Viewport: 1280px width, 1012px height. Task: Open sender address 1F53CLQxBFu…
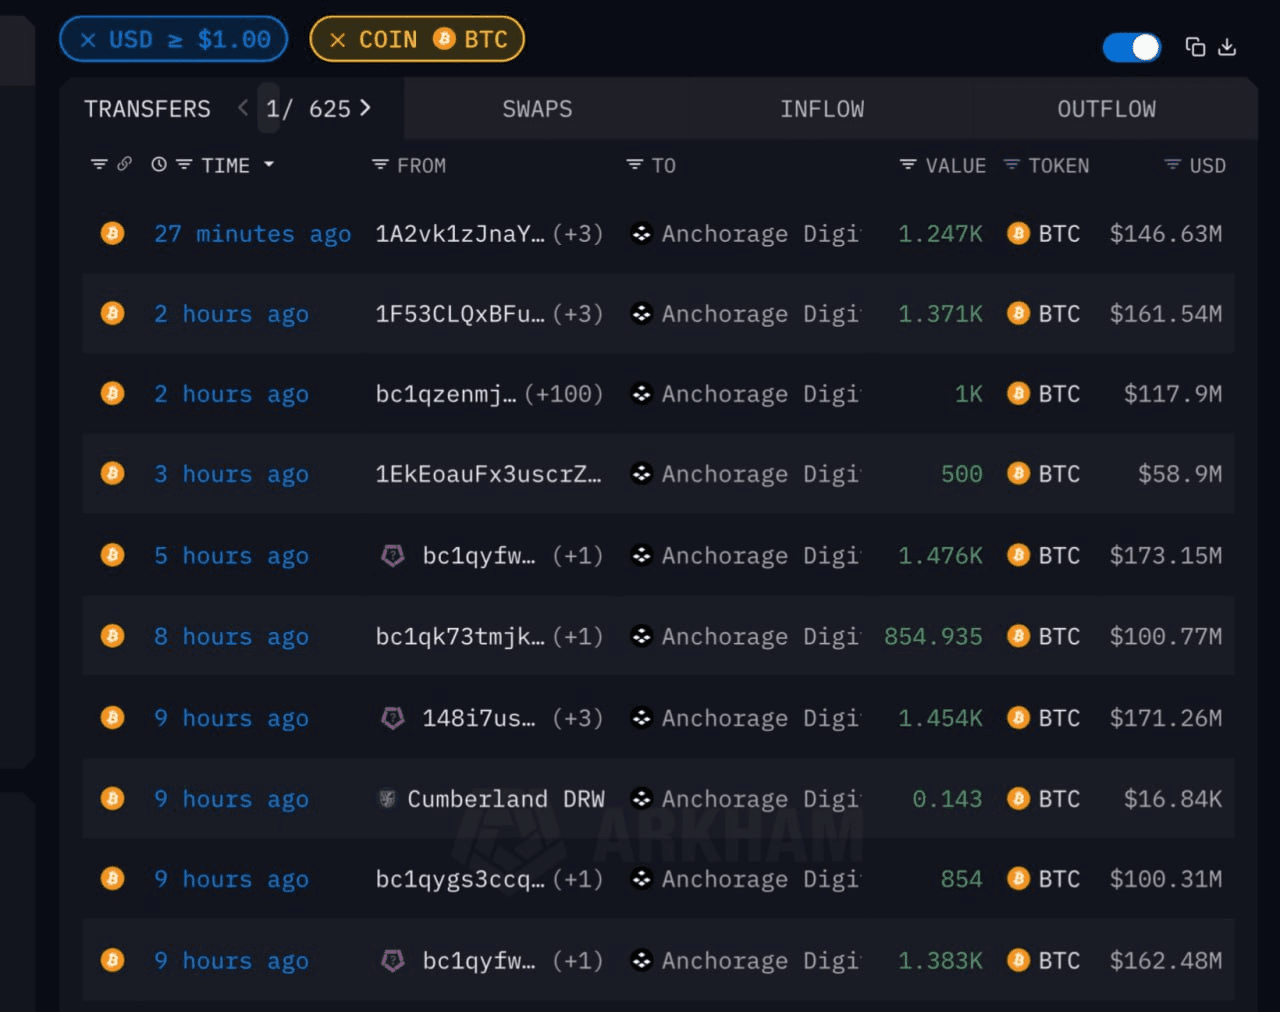[x=460, y=314]
